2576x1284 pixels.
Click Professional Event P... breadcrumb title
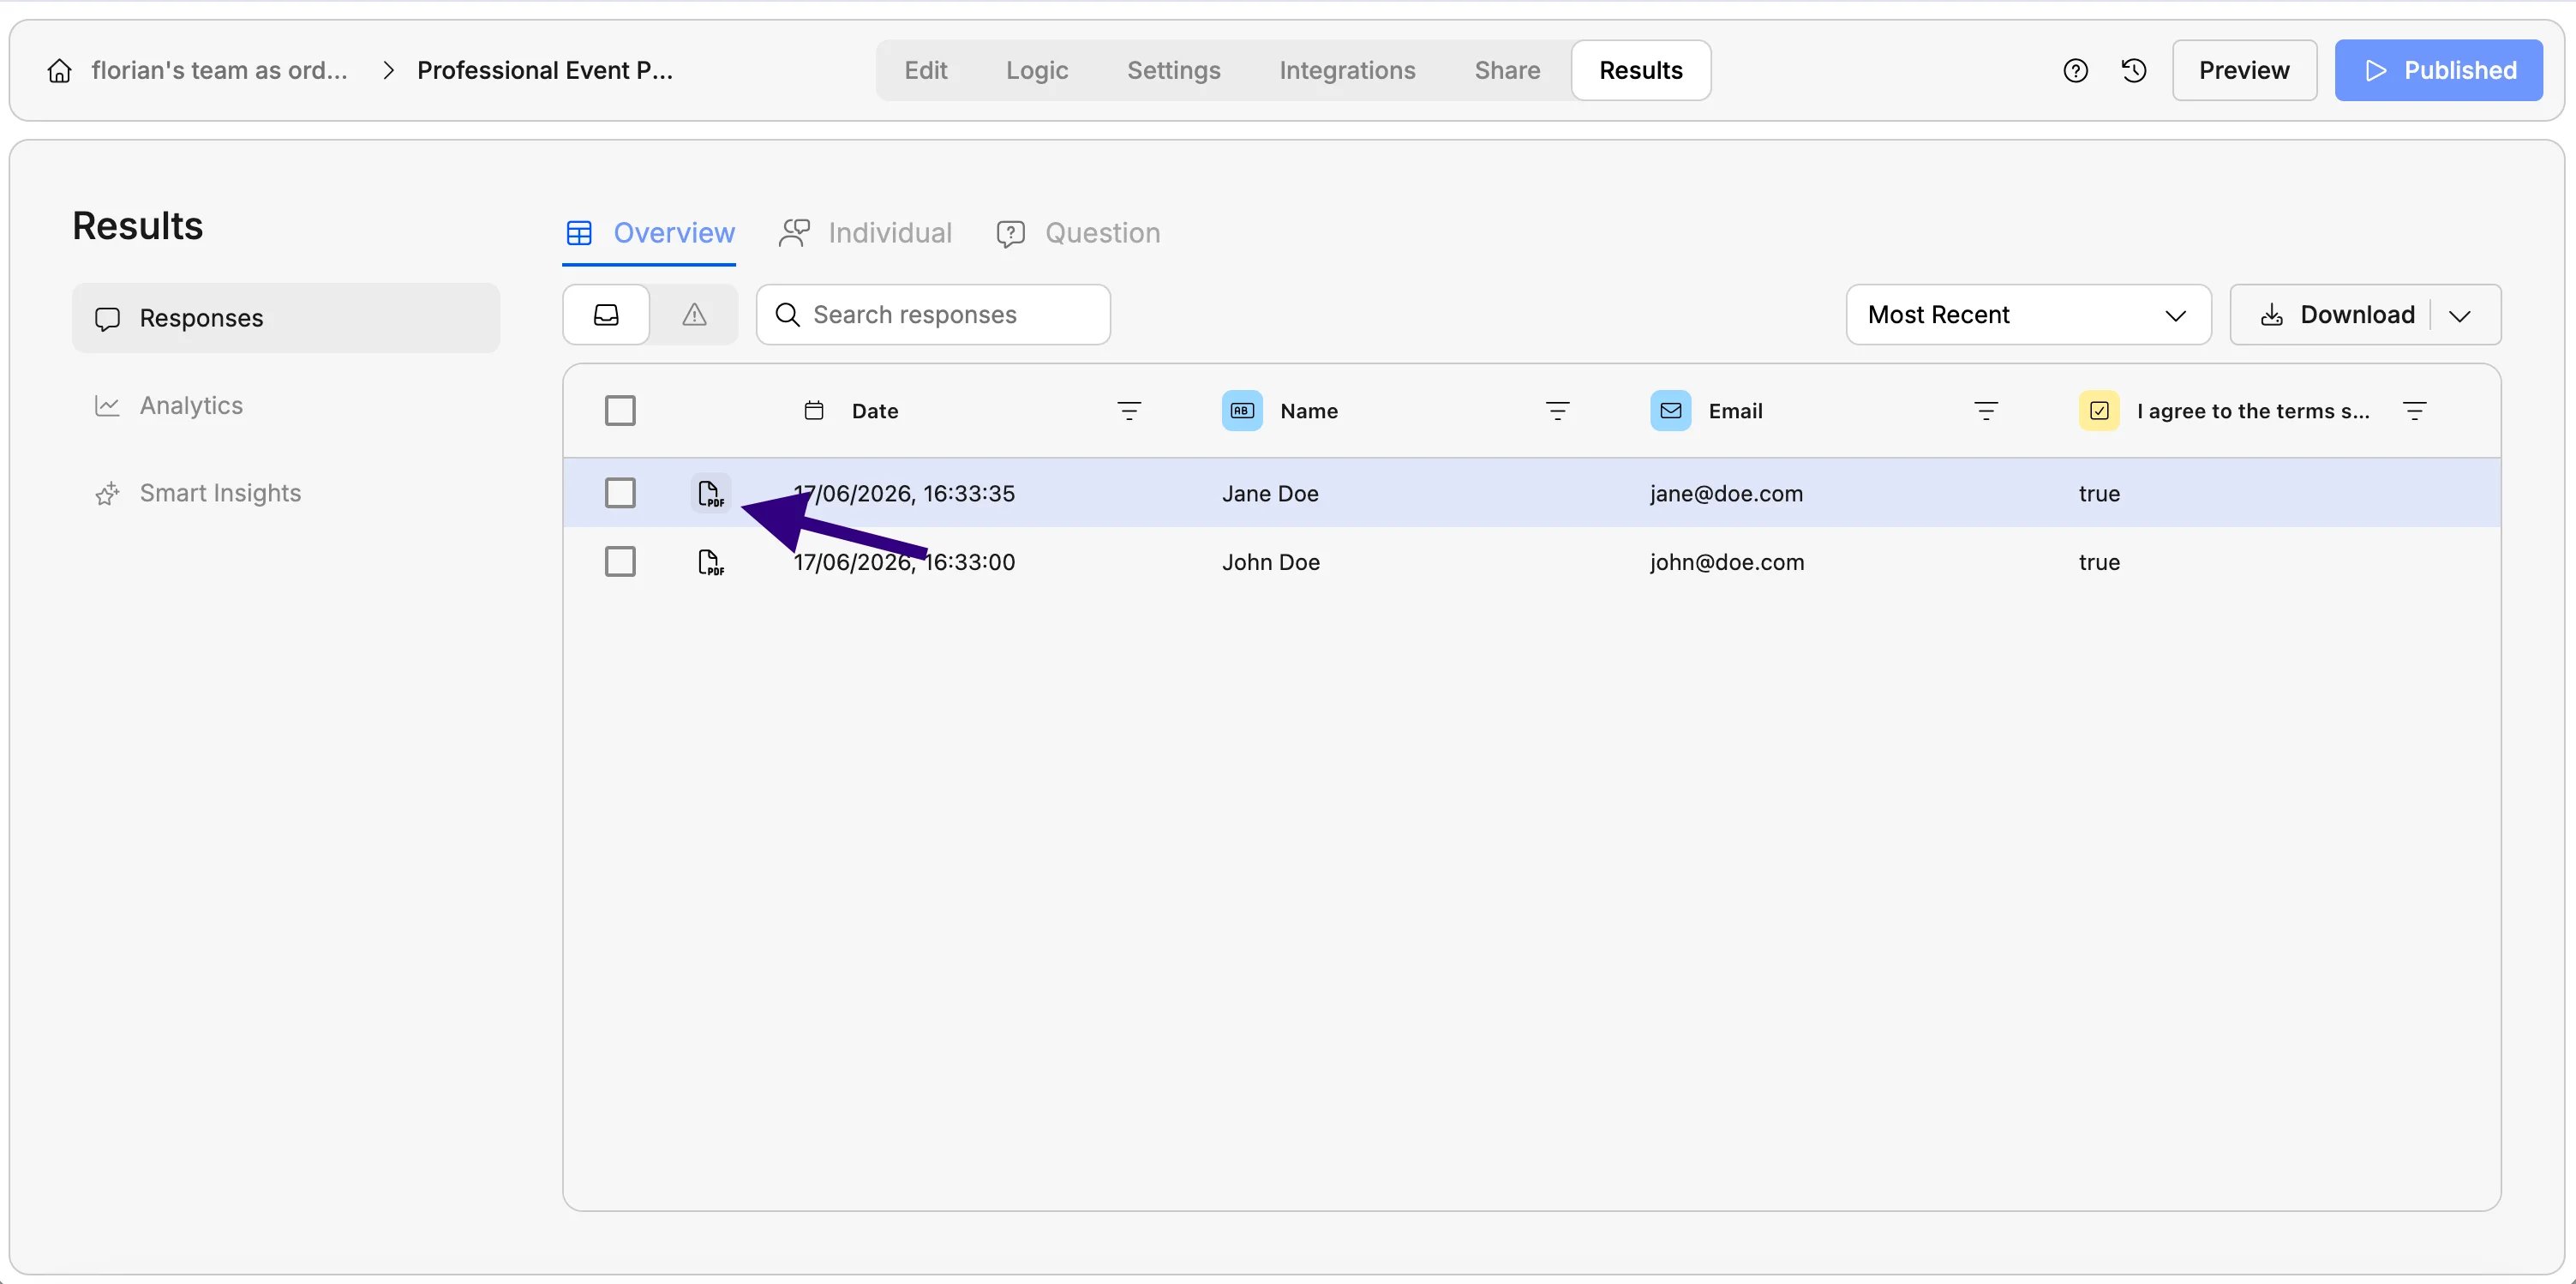545,71
